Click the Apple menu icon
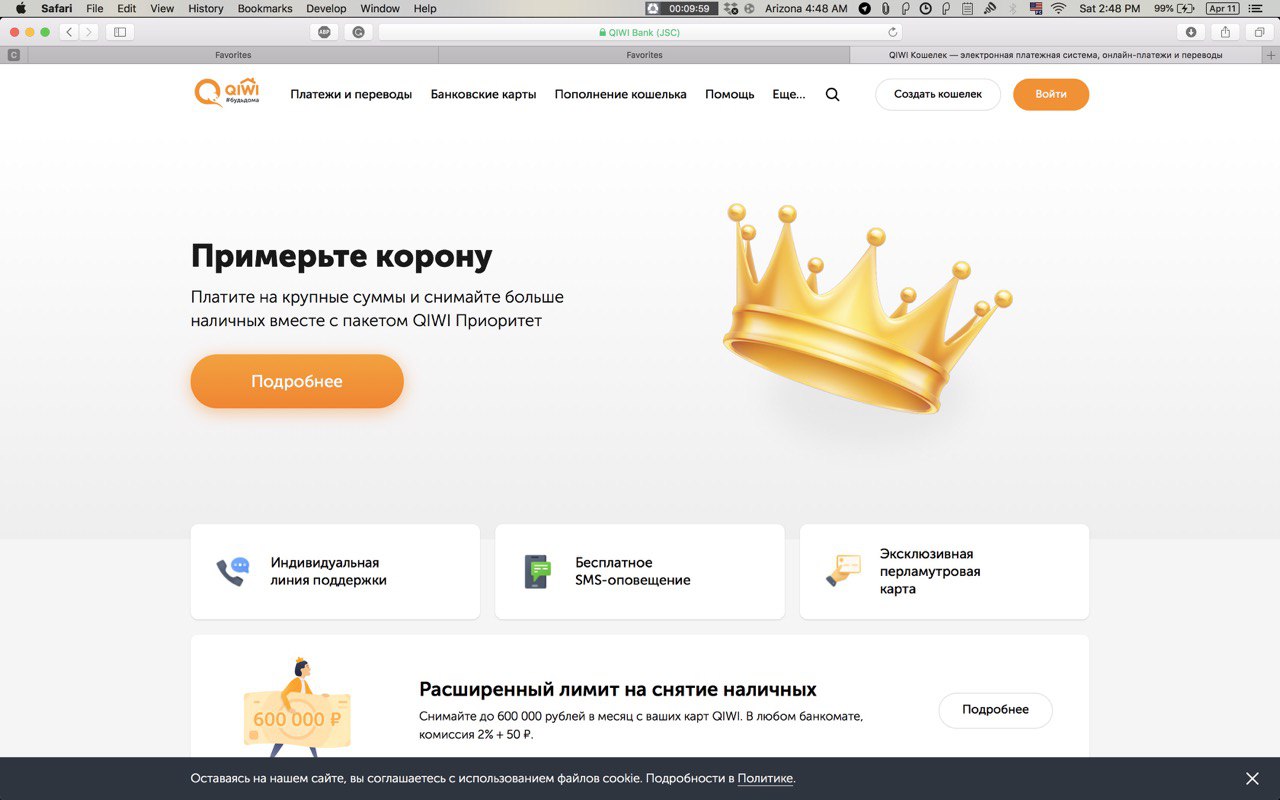Viewport: 1280px width, 800px height. click(20, 8)
